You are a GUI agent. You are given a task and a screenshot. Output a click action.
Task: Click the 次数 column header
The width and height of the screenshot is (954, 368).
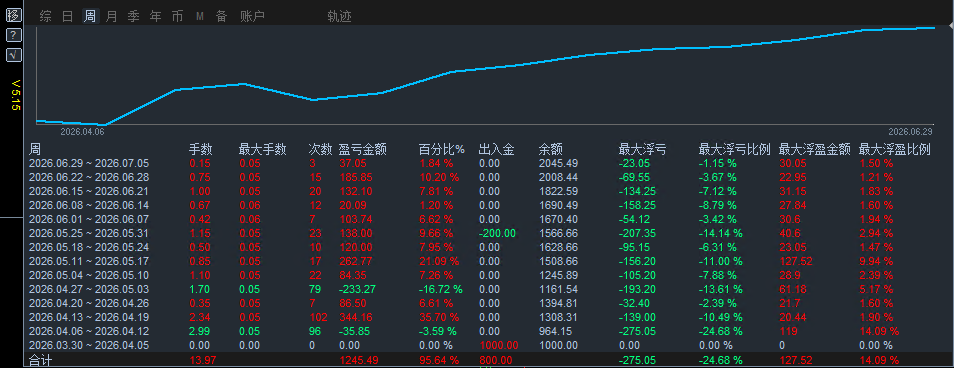point(320,149)
